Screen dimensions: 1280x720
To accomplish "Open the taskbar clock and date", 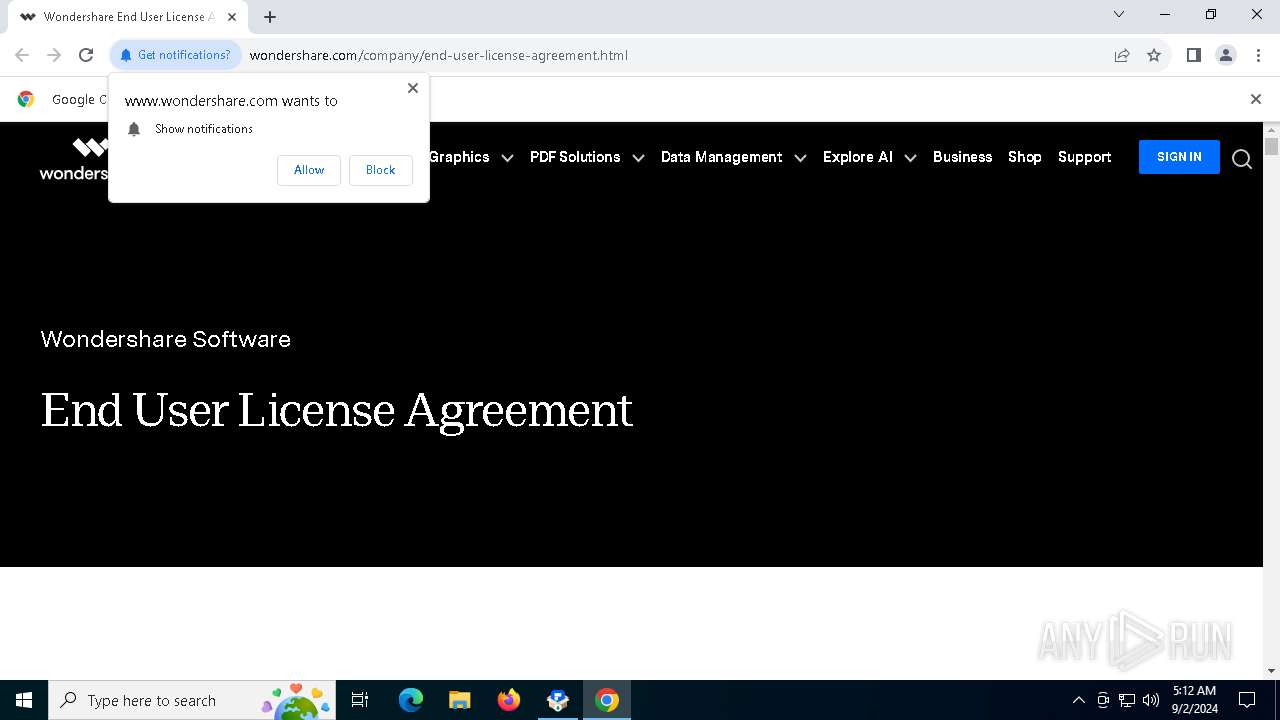I will [1194, 700].
